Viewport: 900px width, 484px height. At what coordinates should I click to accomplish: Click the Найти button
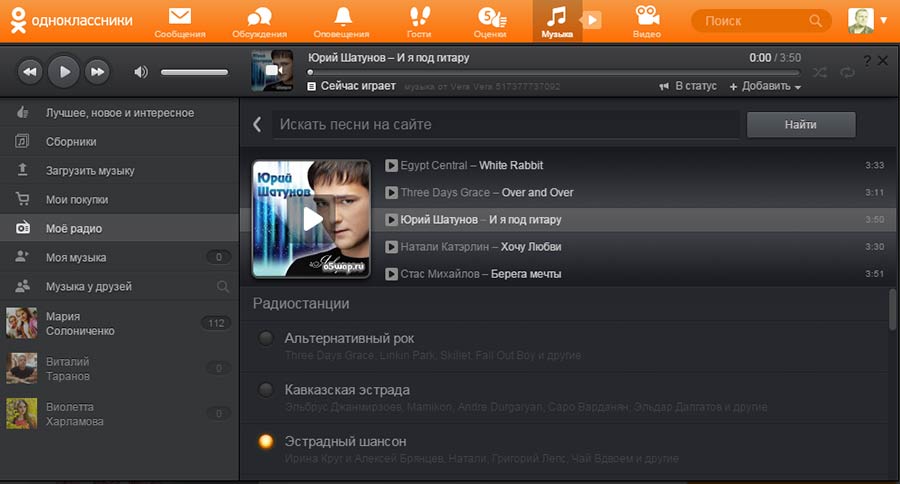801,124
